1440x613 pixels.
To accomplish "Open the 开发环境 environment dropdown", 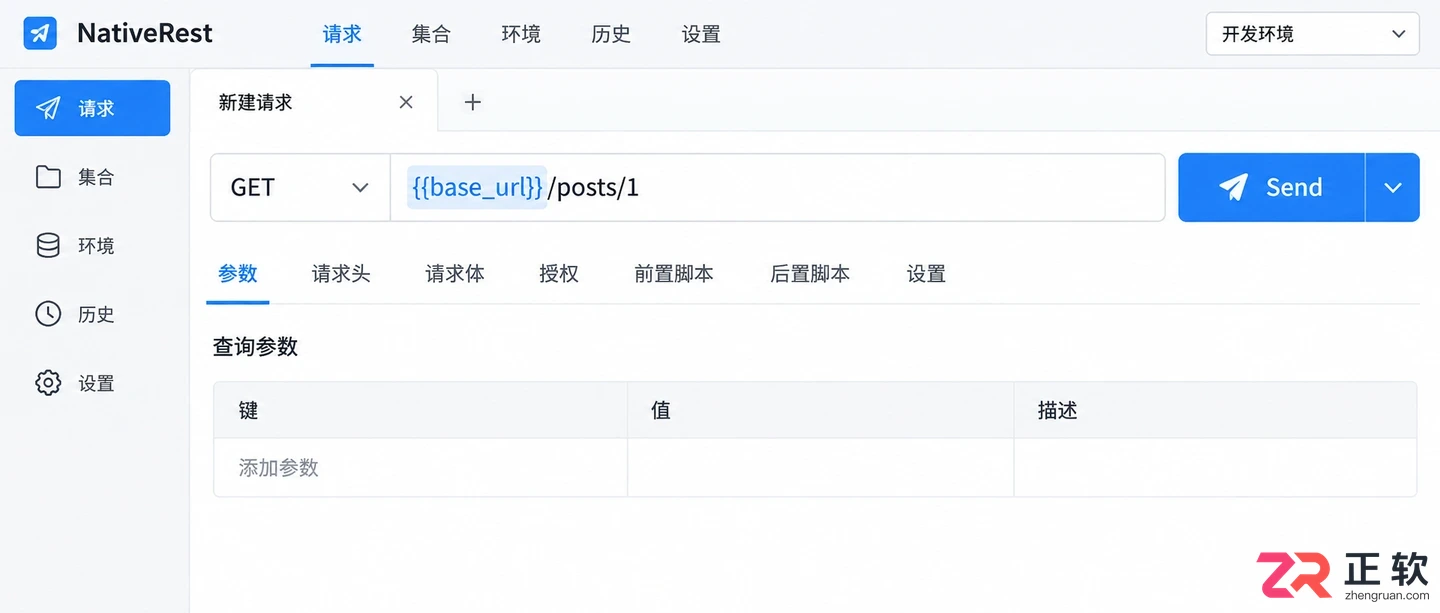I will pyautogui.click(x=1312, y=34).
